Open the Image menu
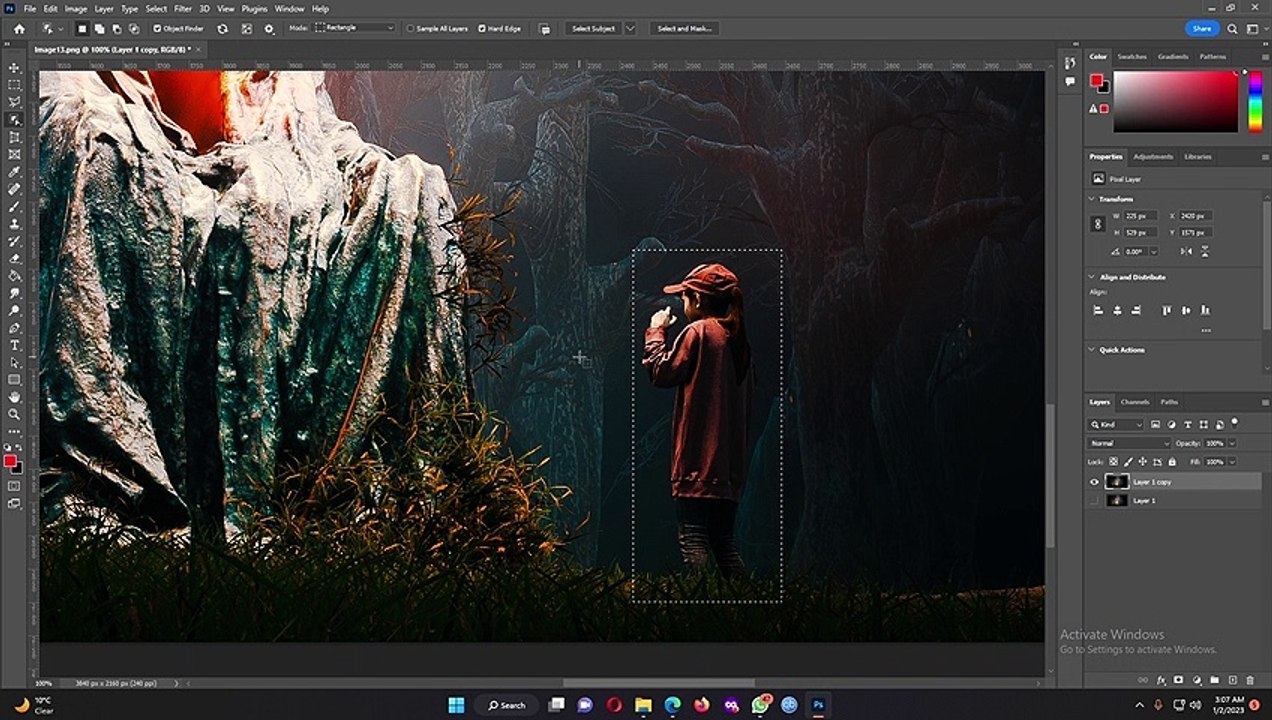The image size is (1272, 720). (x=76, y=8)
